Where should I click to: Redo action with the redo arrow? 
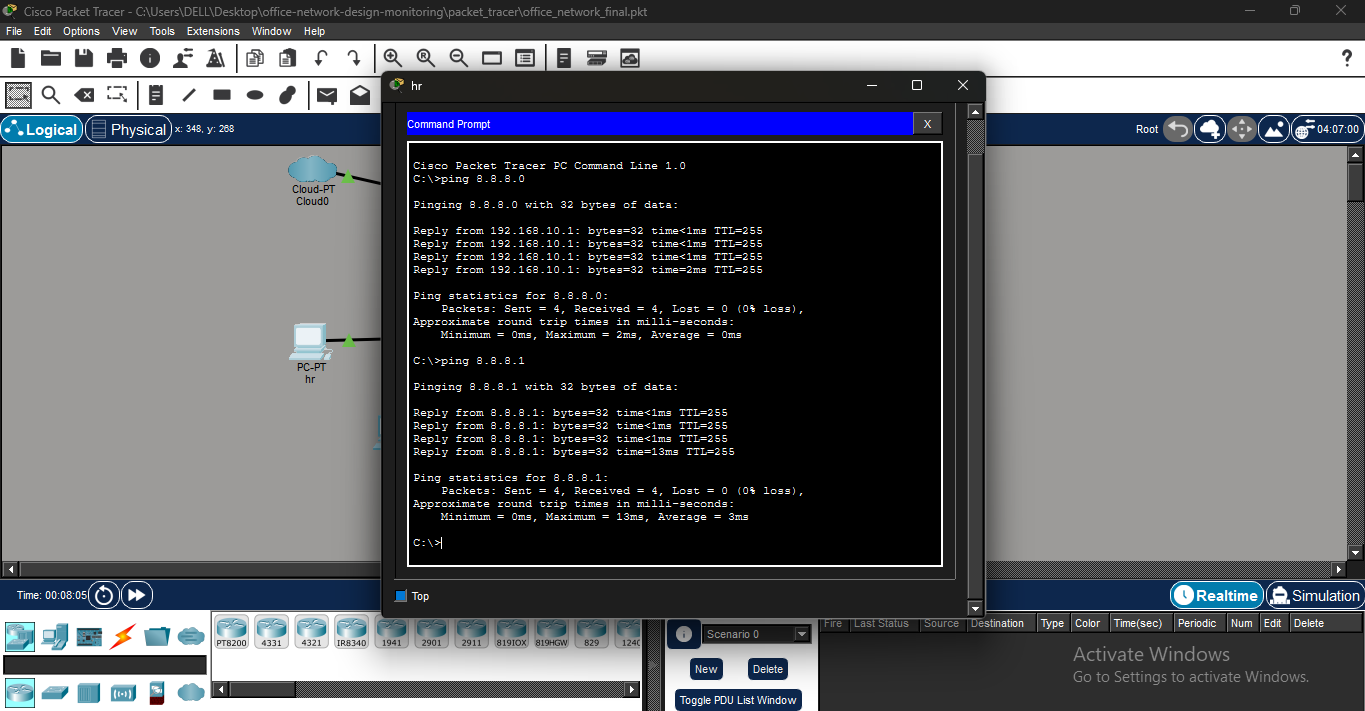coord(354,58)
